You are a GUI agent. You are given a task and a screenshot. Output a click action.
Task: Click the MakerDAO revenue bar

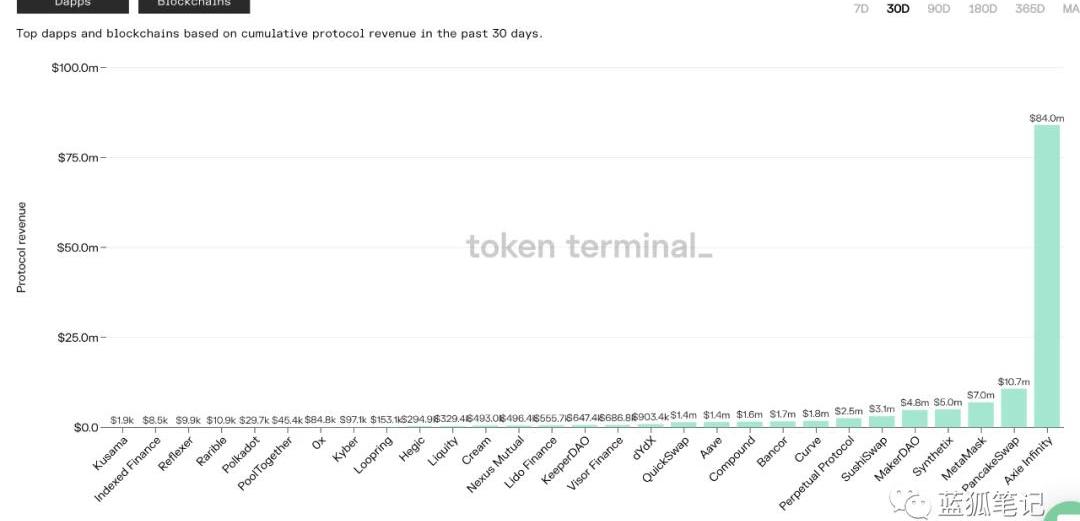pos(915,419)
